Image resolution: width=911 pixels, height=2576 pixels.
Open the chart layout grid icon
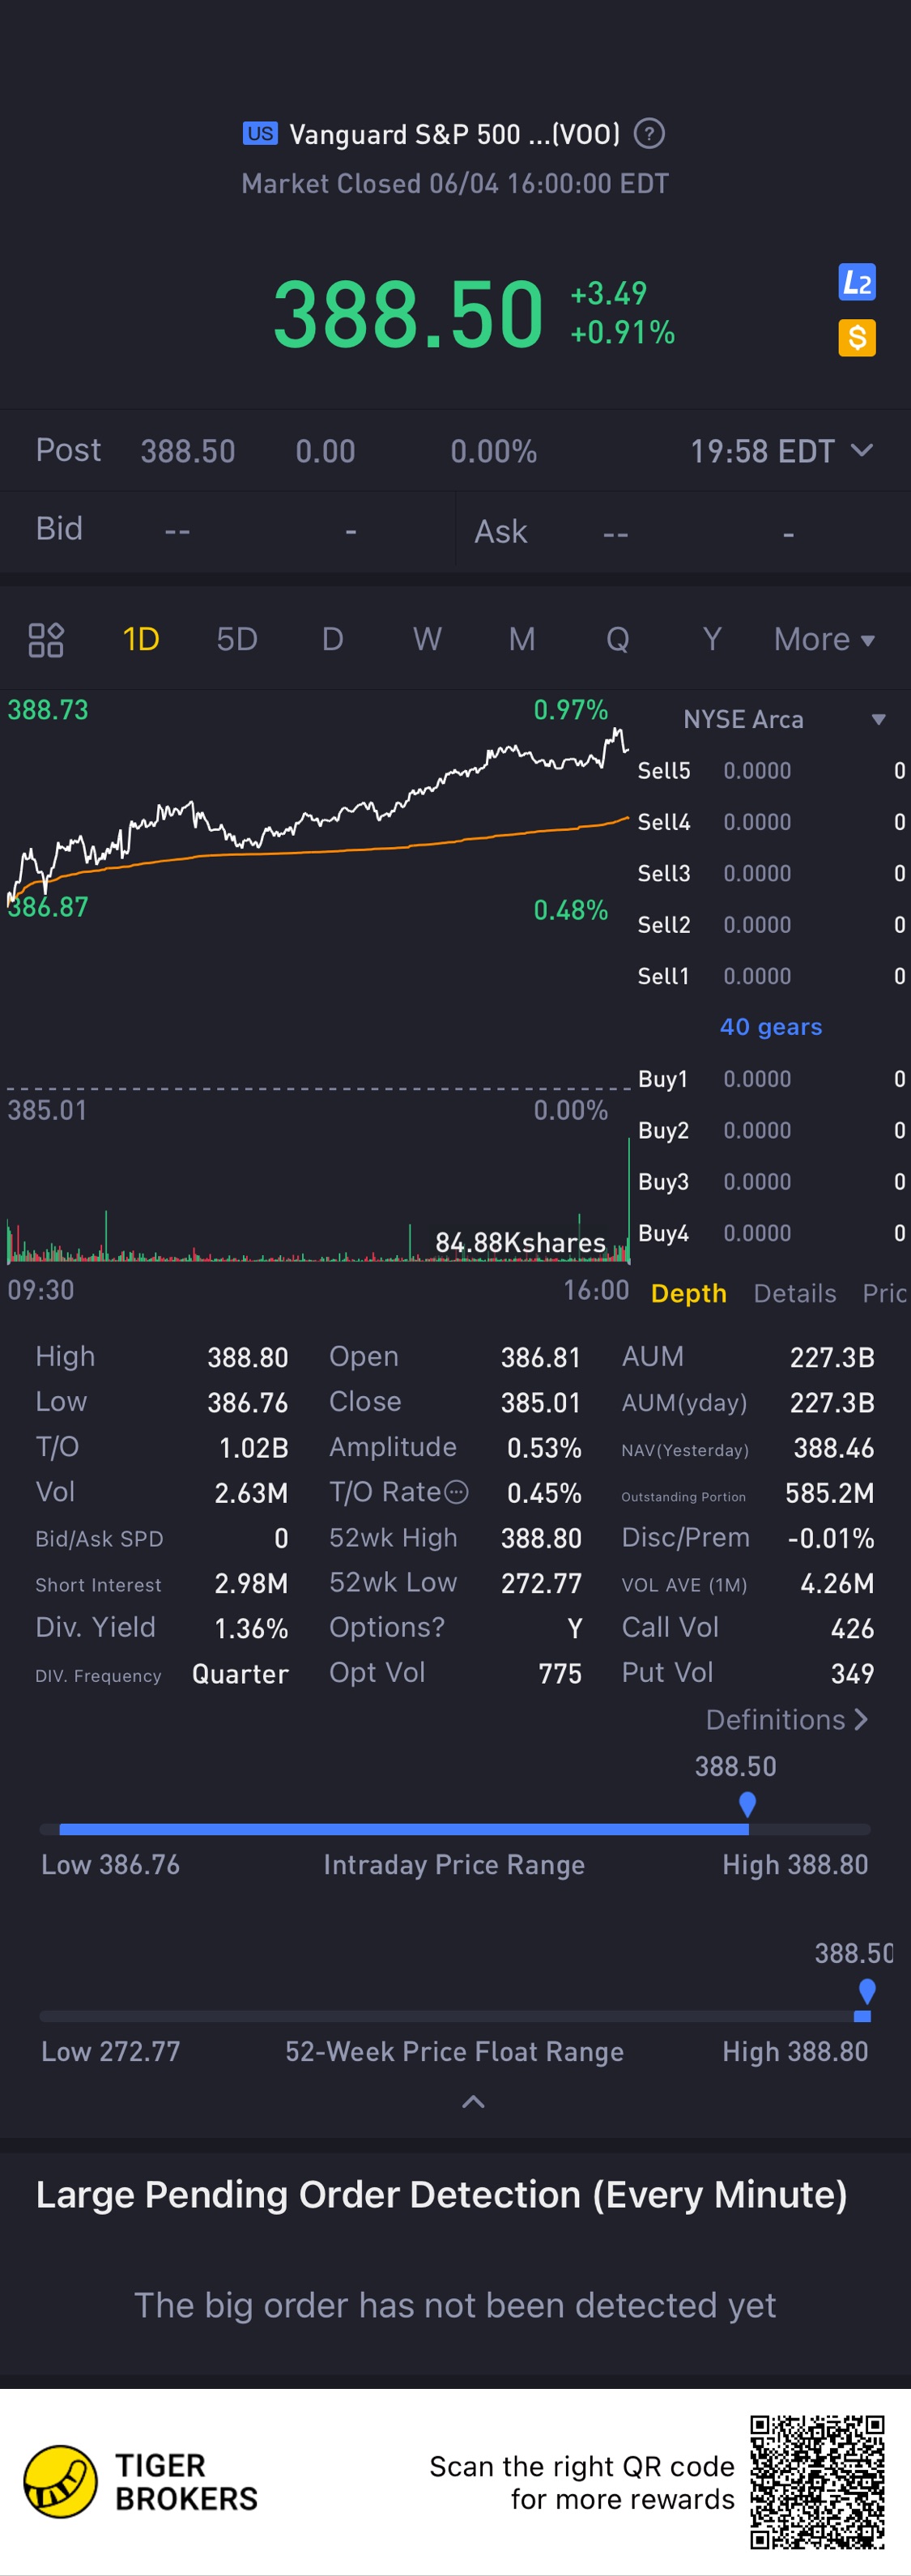click(x=46, y=639)
